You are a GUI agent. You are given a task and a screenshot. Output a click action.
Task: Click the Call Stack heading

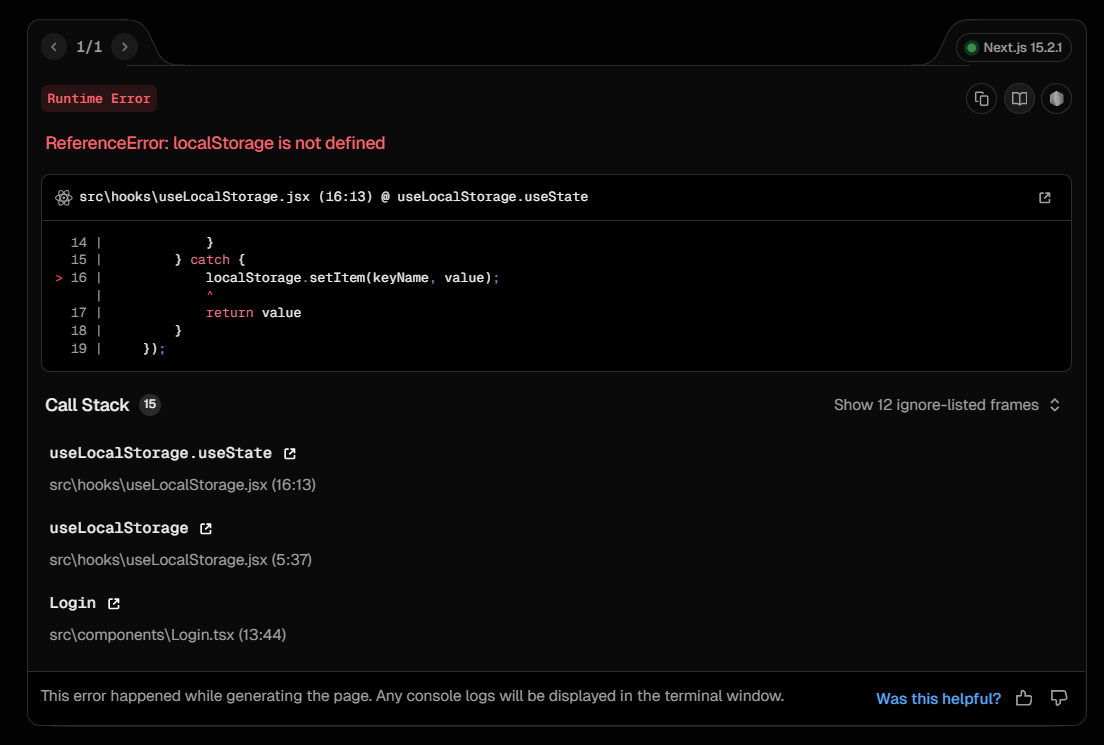[x=88, y=404]
